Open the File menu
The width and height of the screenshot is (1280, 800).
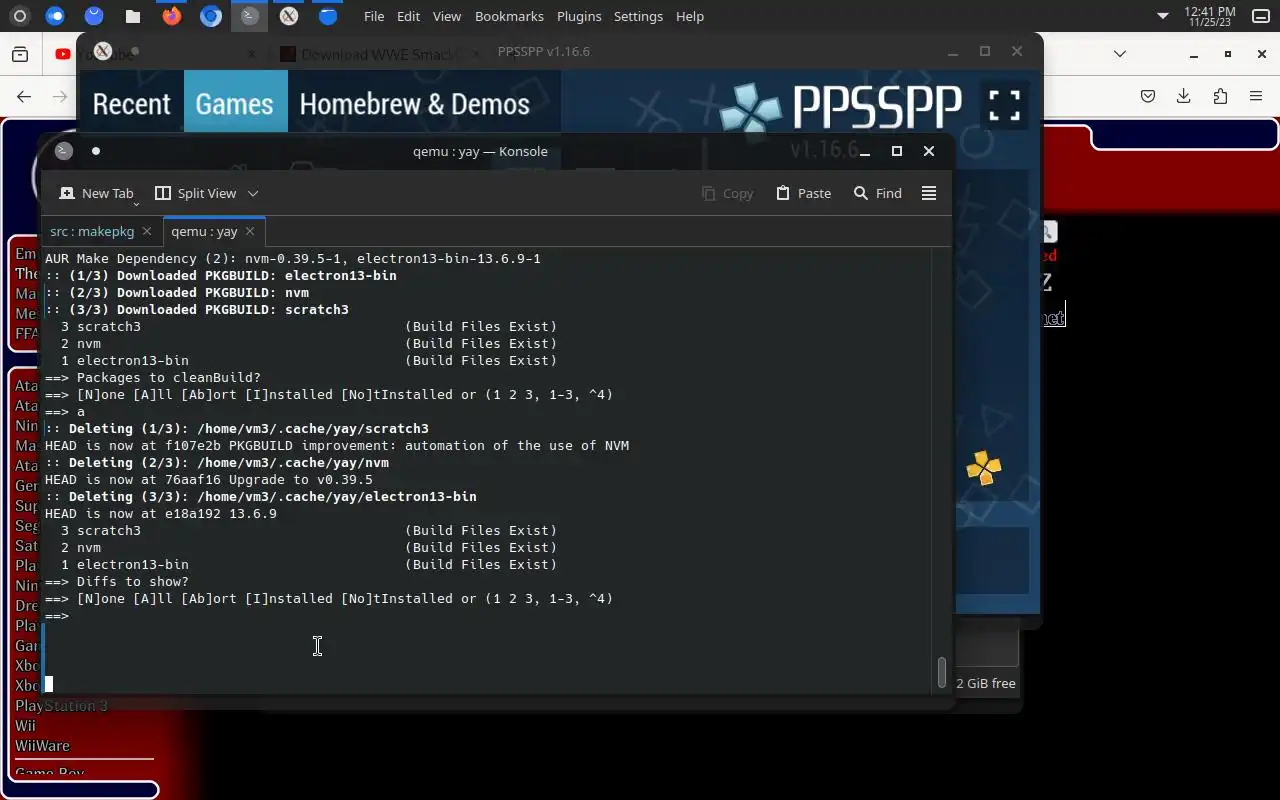pyautogui.click(x=374, y=16)
